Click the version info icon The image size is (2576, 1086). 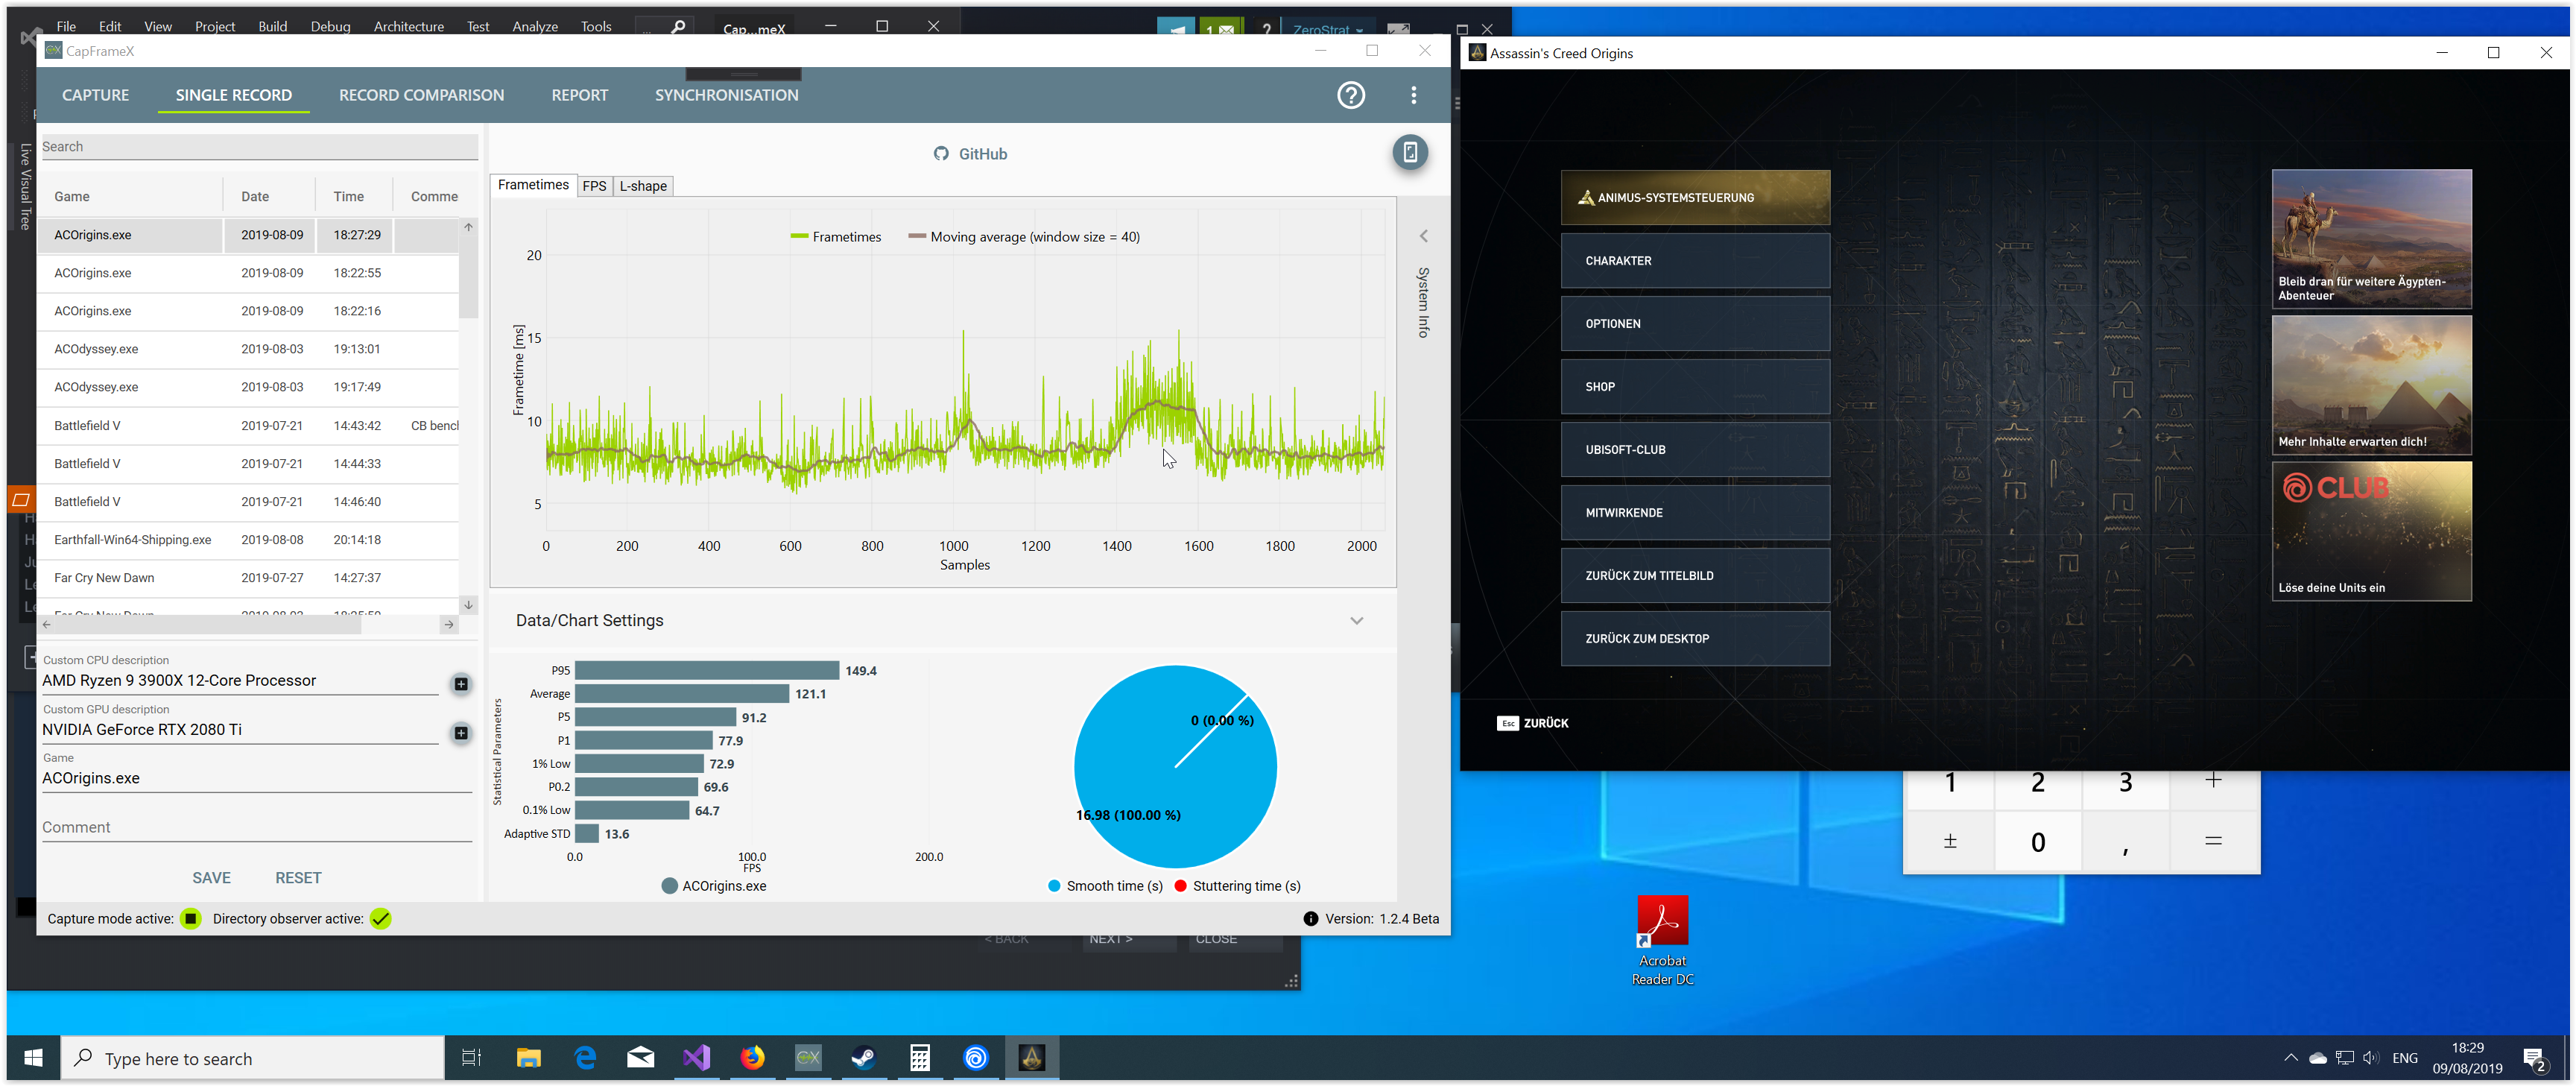click(1310, 919)
